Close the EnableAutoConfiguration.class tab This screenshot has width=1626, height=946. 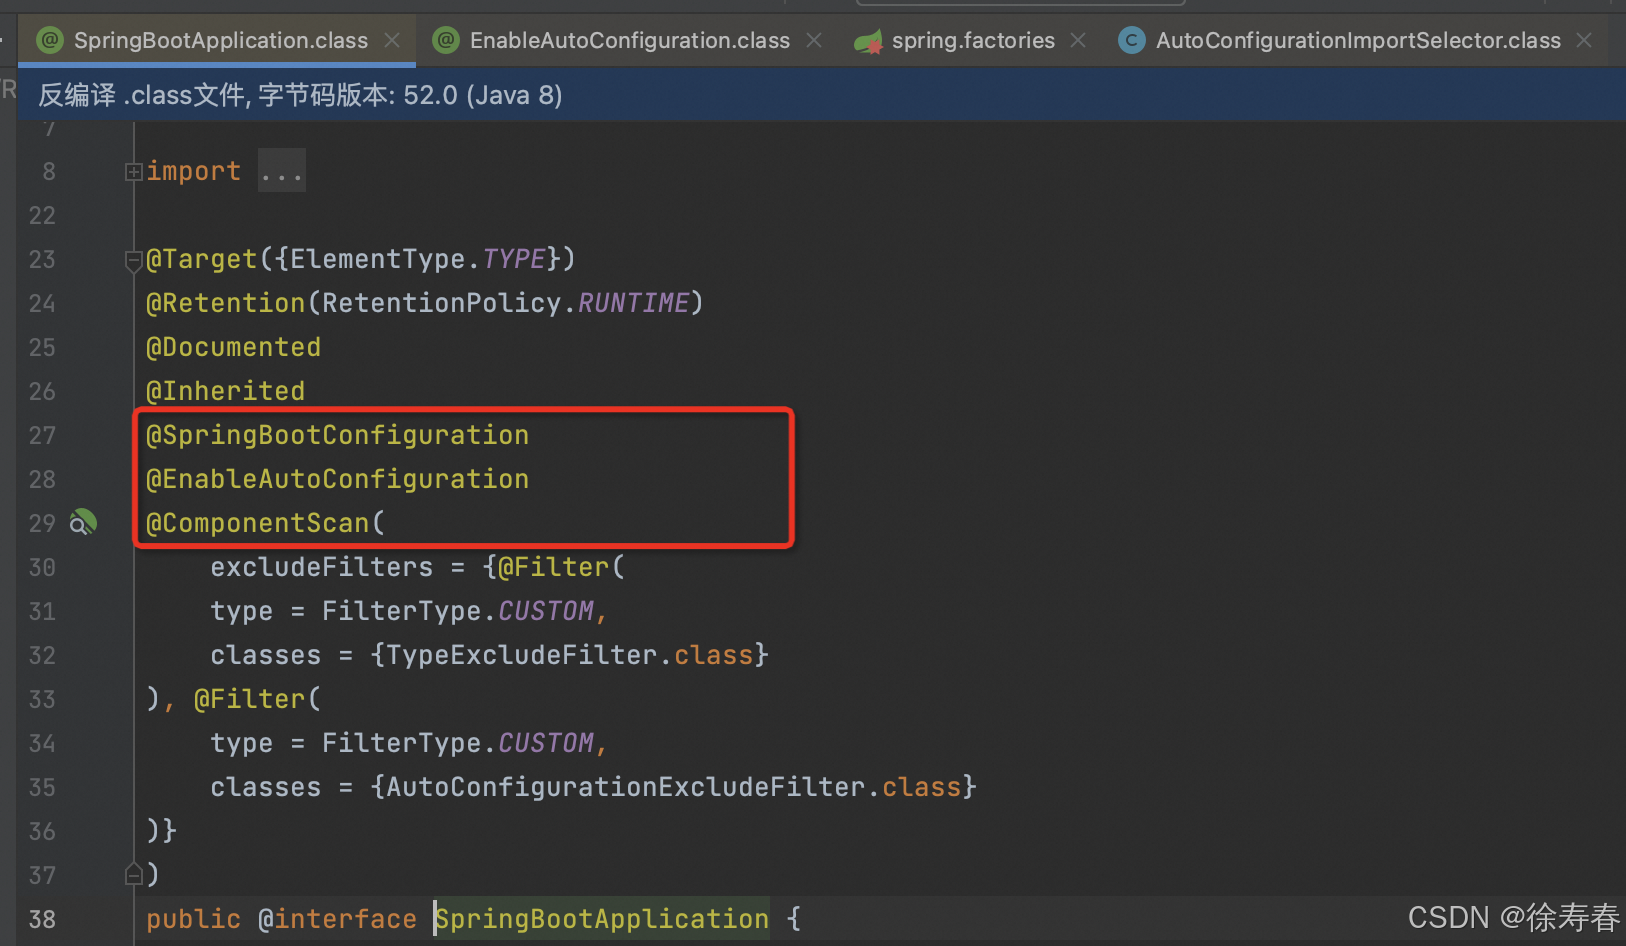[814, 40]
